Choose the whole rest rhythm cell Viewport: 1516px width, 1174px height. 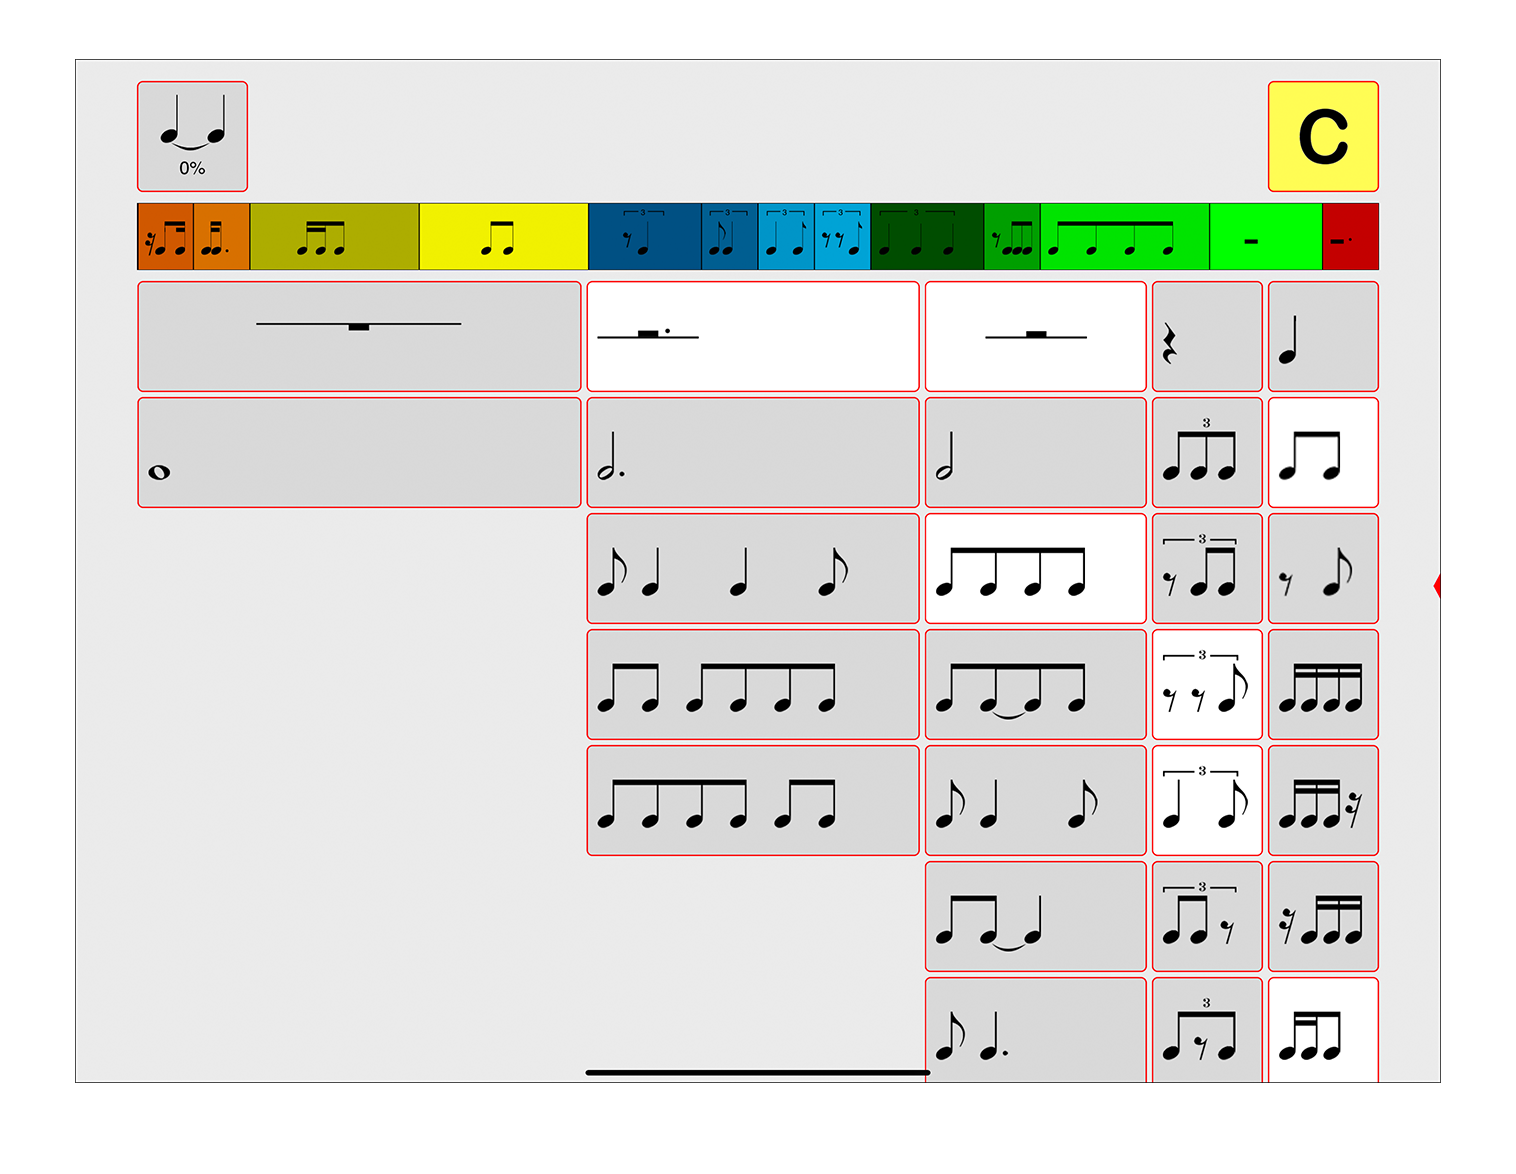tap(359, 336)
